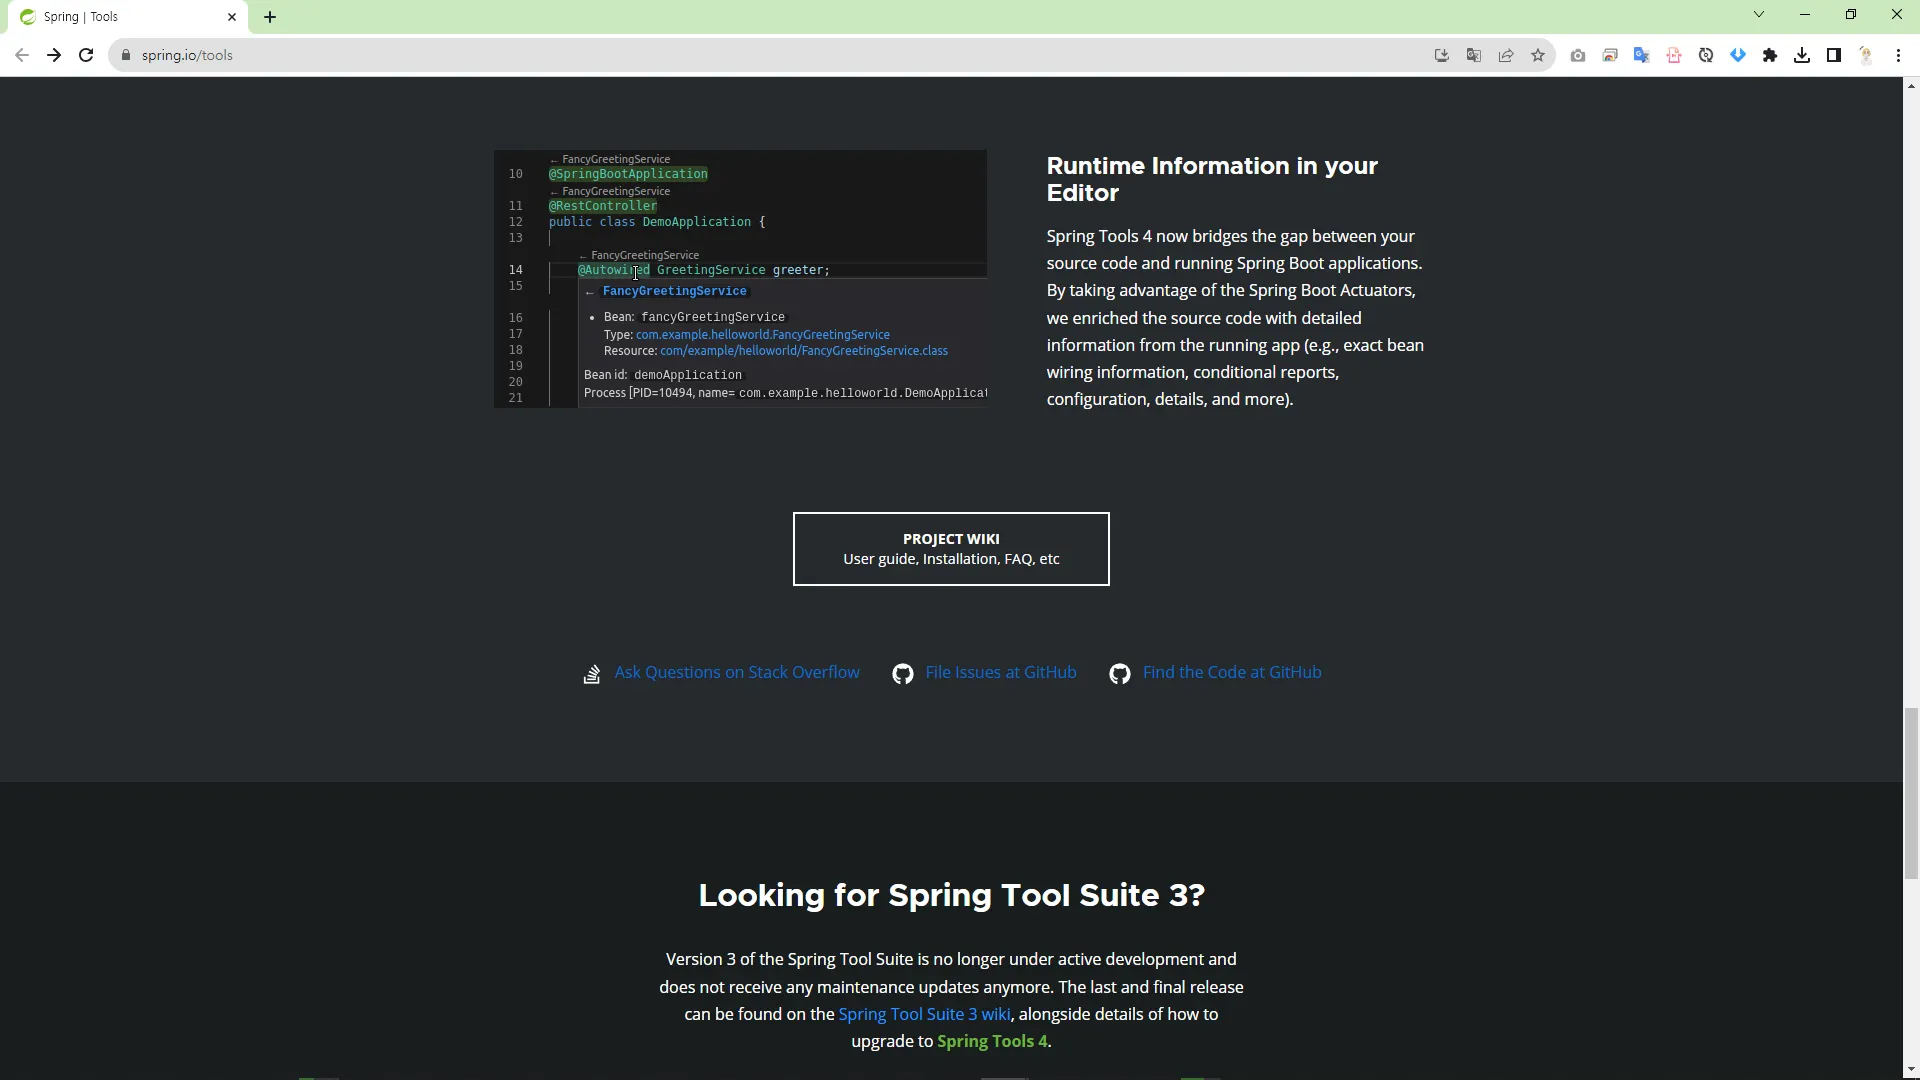Open Spring Tool Suite 3 wiki link

coord(924,1014)
